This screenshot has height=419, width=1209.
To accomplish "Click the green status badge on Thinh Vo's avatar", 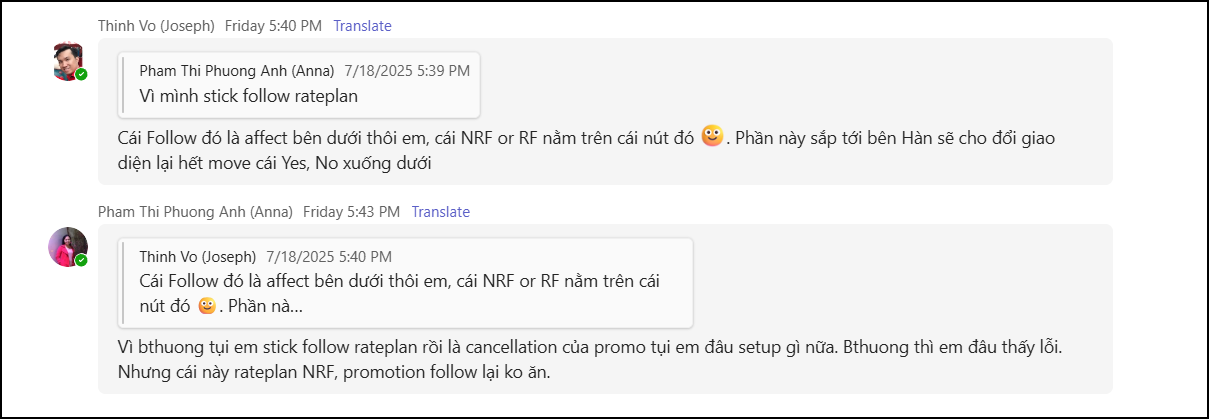I will pos(81,74).
